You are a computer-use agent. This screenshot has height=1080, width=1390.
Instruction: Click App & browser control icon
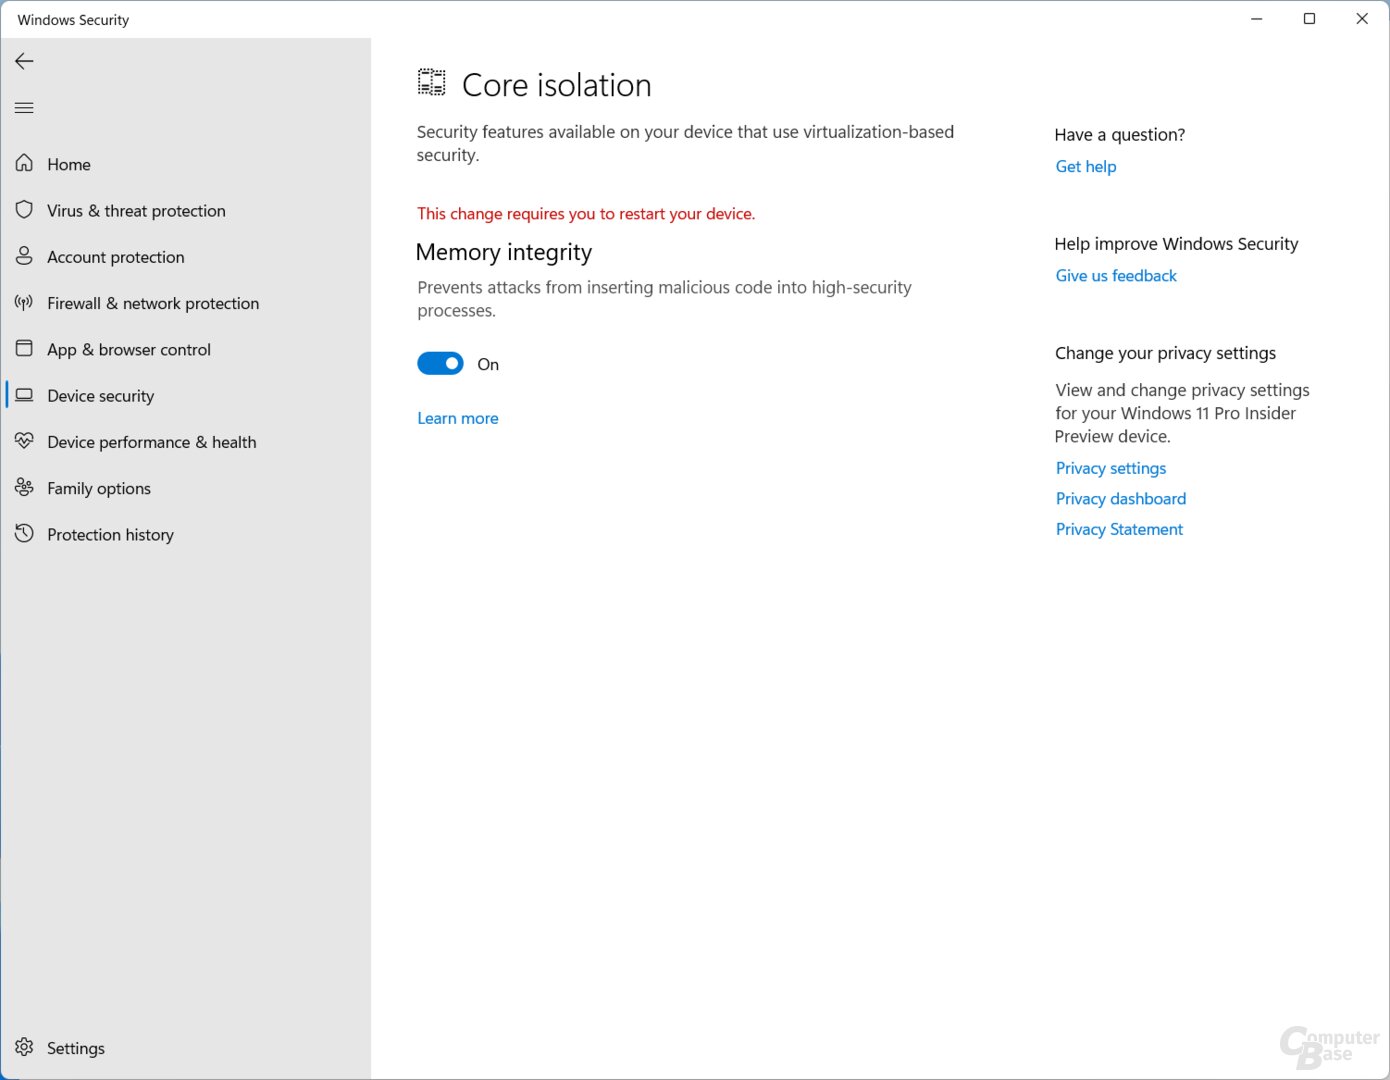25,349
